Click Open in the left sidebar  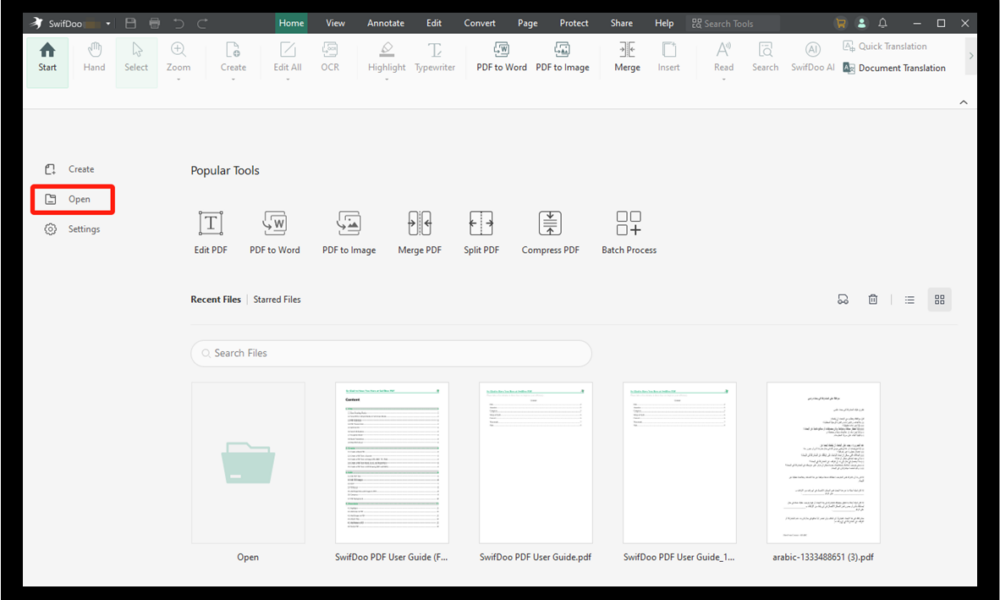point(73,199)
